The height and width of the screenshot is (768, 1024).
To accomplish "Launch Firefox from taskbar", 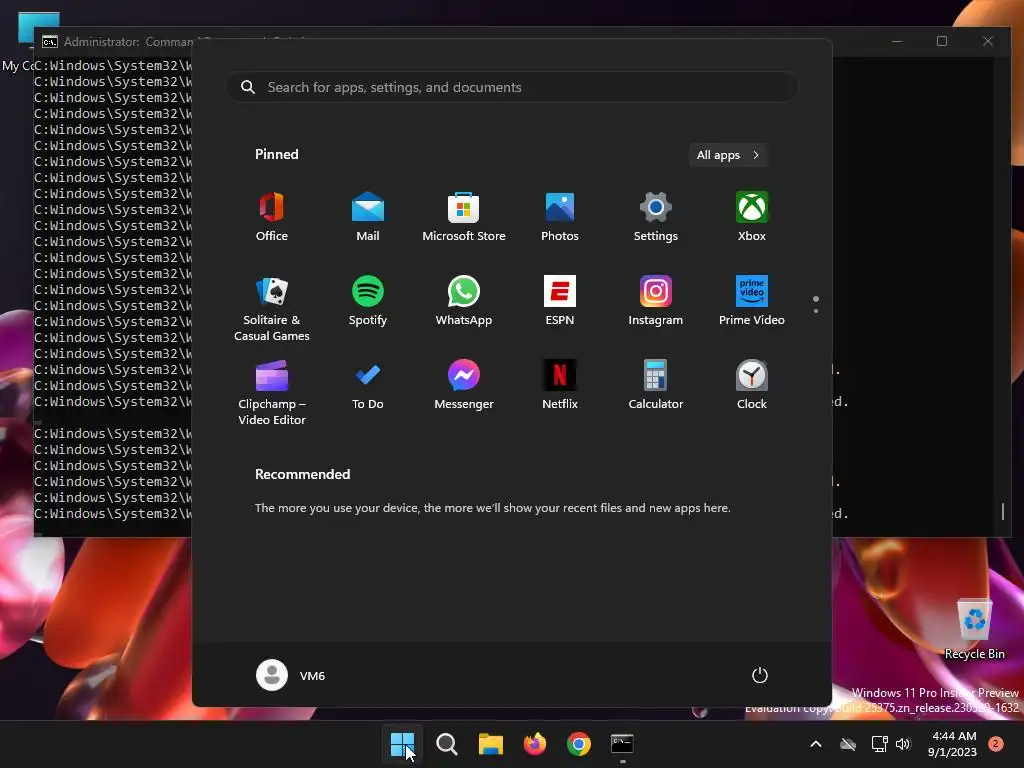I will (535, 744).
